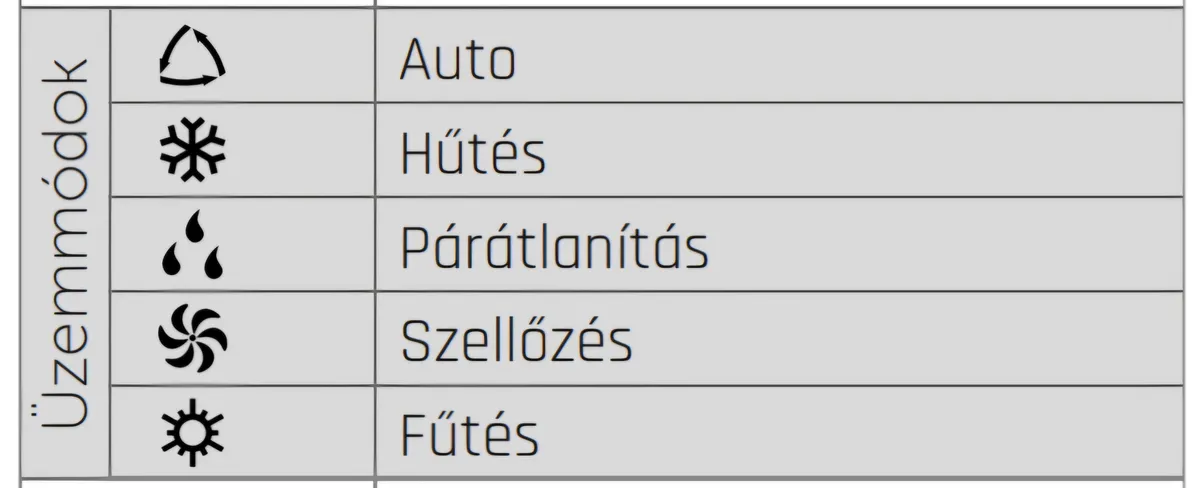Click the Párátlanítás text label
The image size is (1200, 488).
coord(554,248)
